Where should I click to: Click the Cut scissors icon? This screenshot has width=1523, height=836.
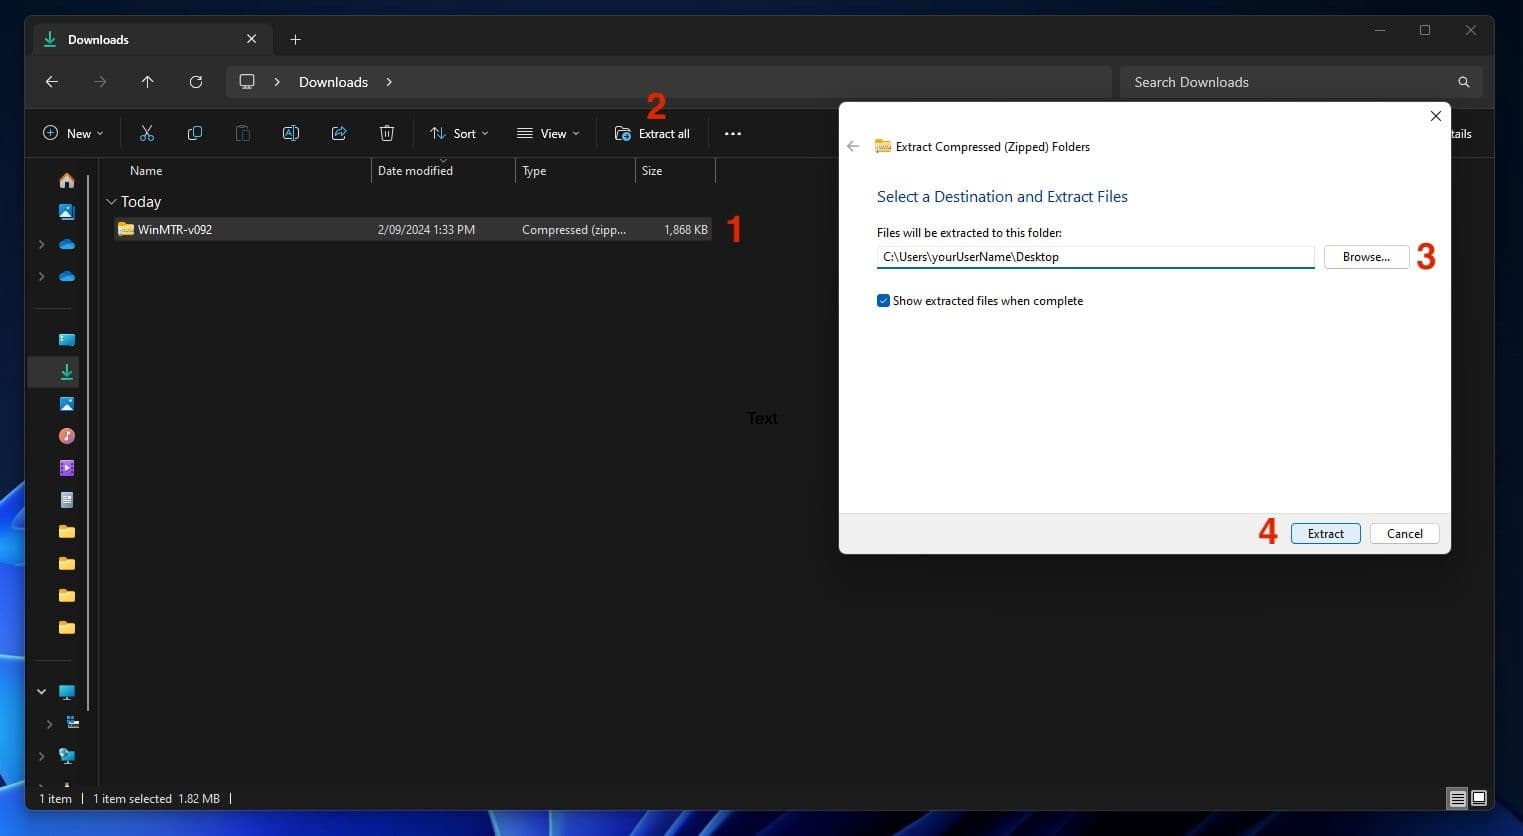click(x=147, y=133)
